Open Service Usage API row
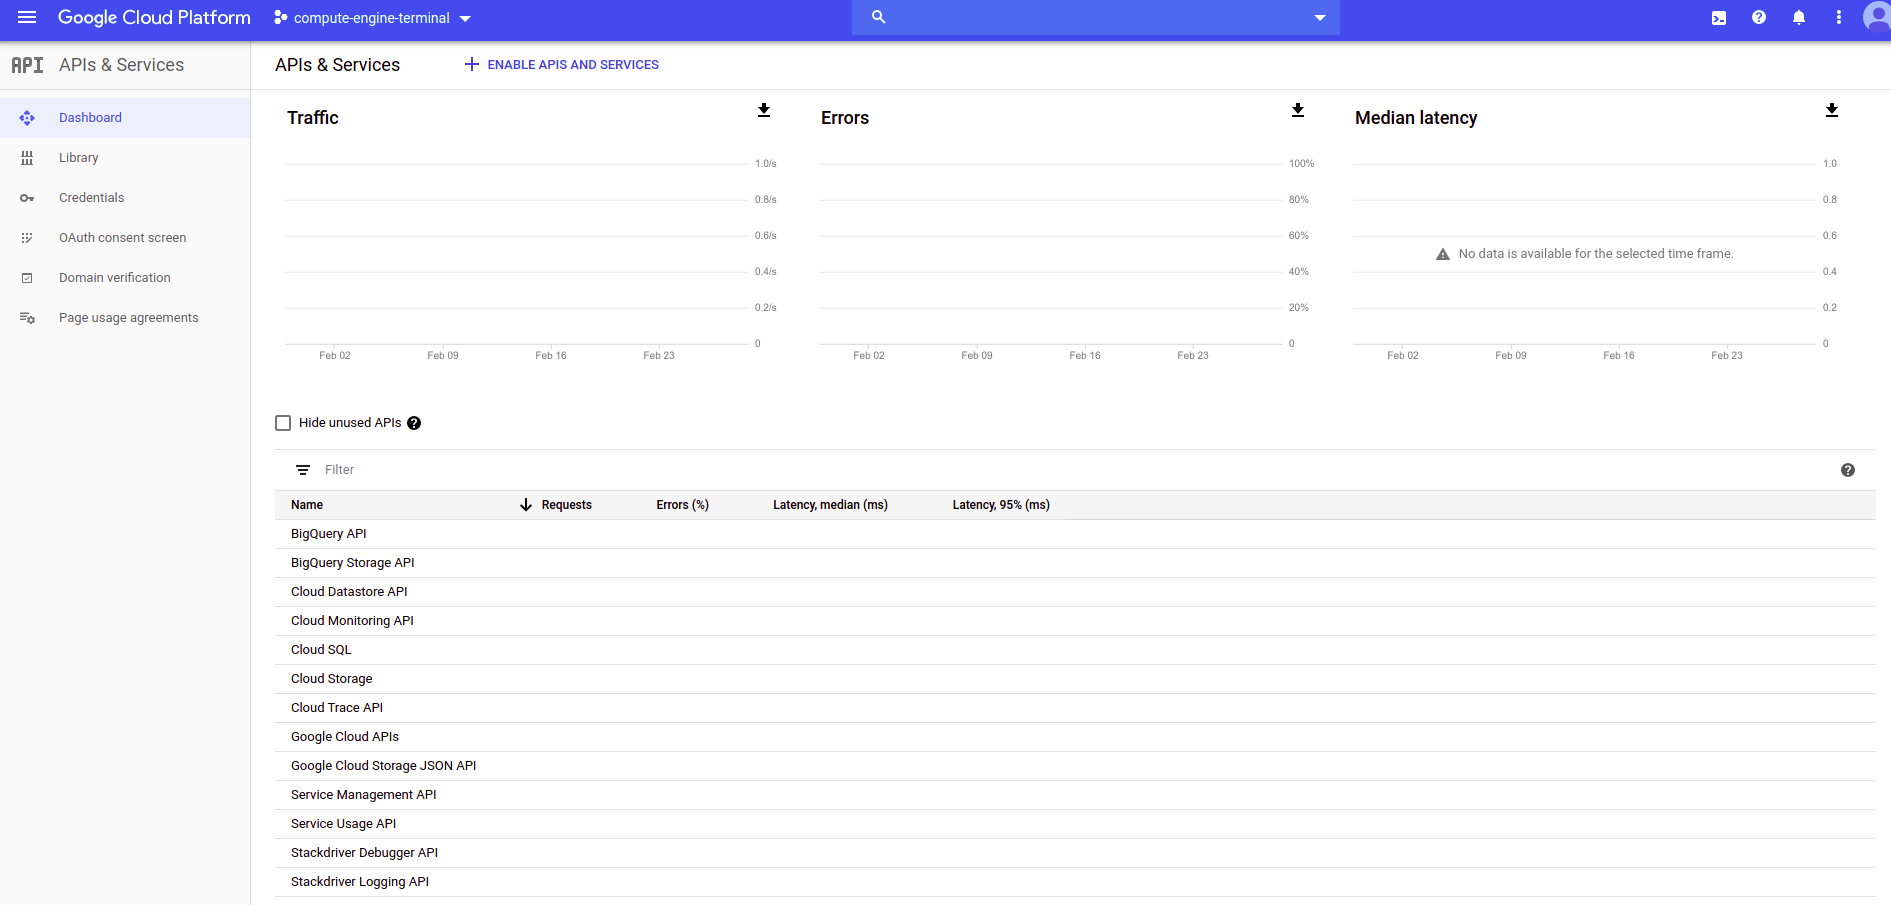This screenshot has width=1891, height=905. click(x=1075, y=824)
